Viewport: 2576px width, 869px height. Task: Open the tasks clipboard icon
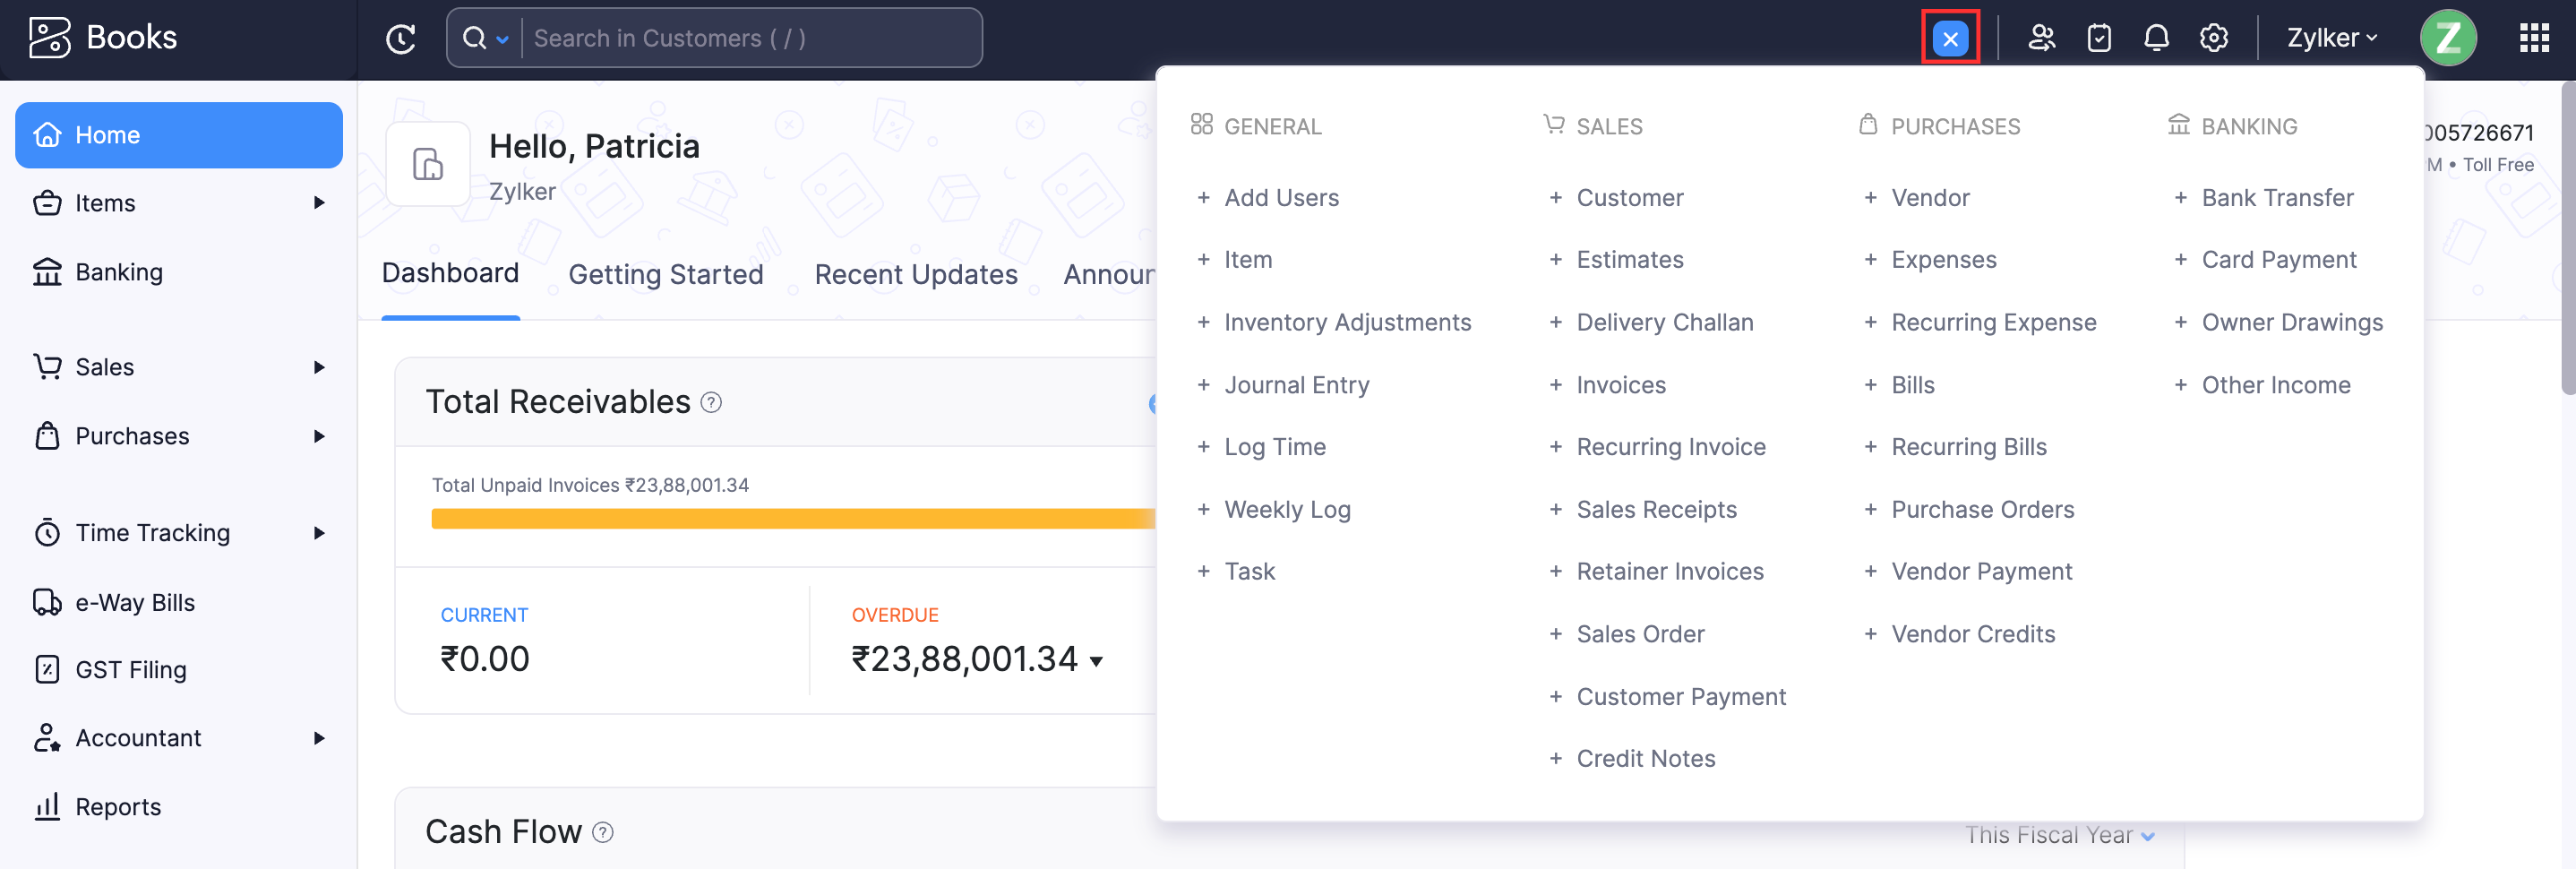point(2098,38)
